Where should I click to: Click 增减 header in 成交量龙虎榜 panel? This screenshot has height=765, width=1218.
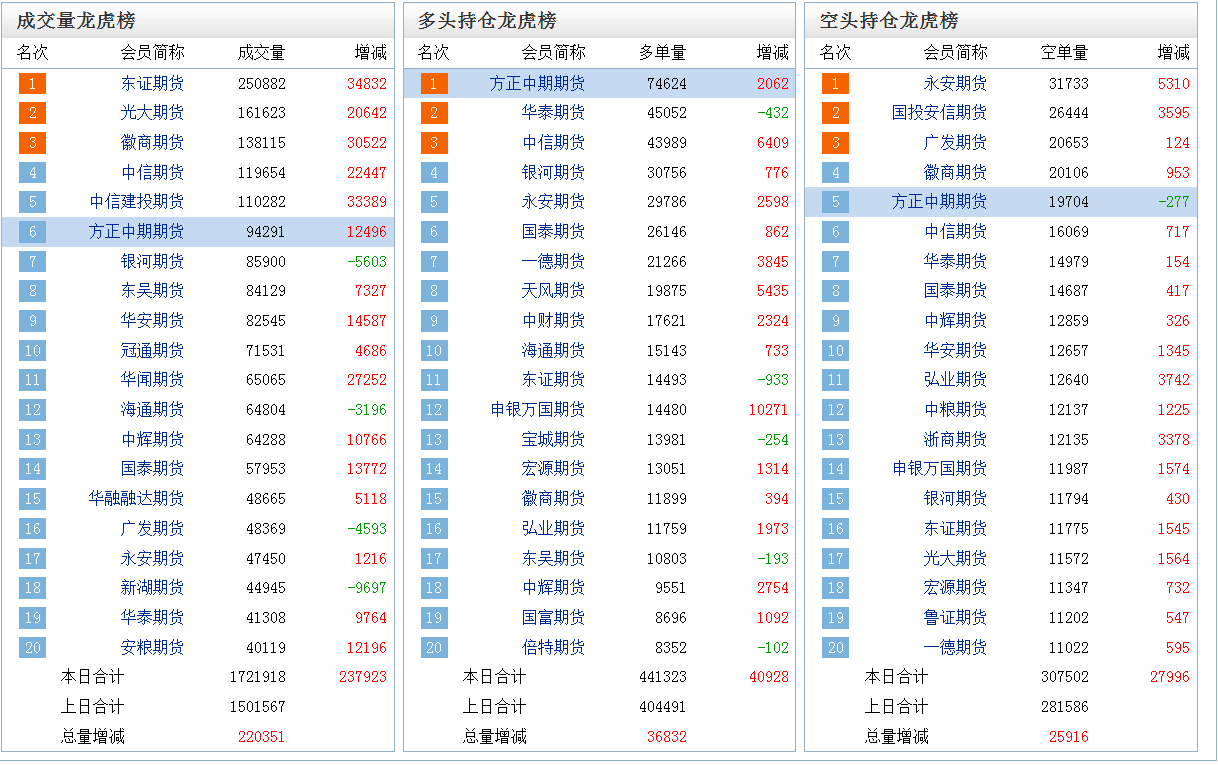[371, 53]
